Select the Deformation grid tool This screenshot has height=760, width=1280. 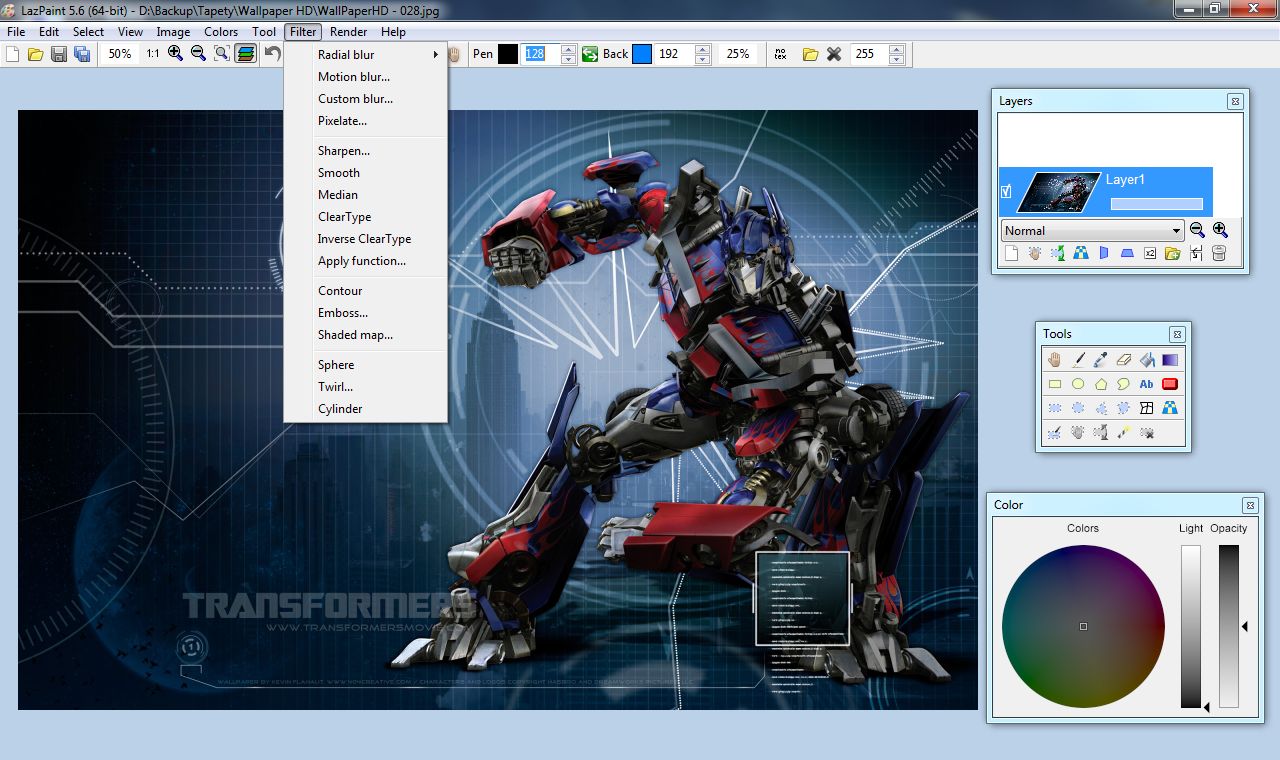point(1147,408)
